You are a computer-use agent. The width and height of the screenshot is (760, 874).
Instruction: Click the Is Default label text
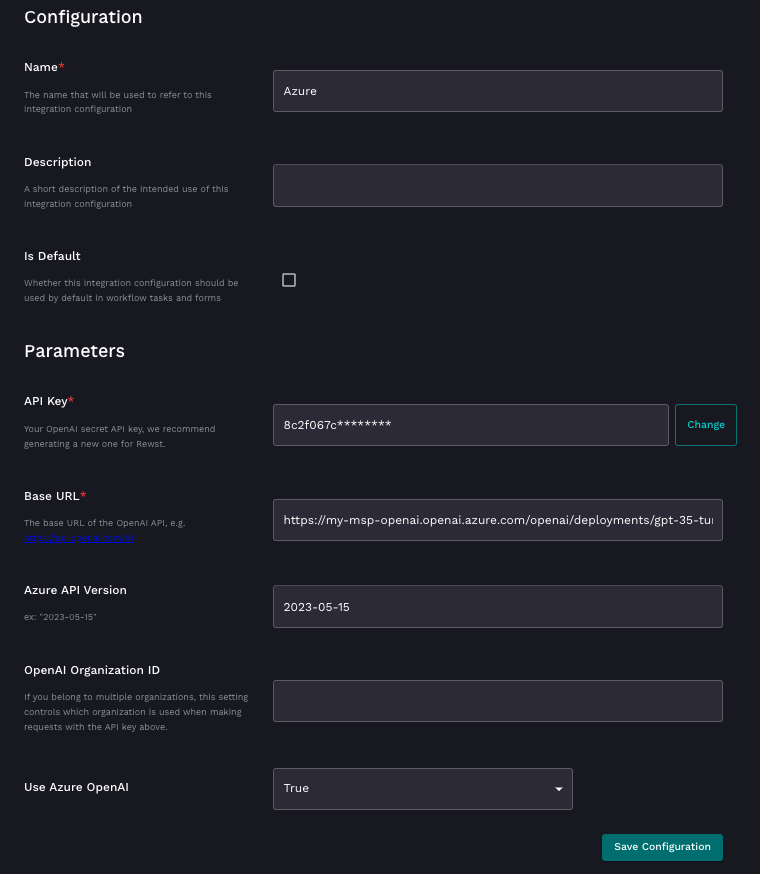click(x=52, y=256)
